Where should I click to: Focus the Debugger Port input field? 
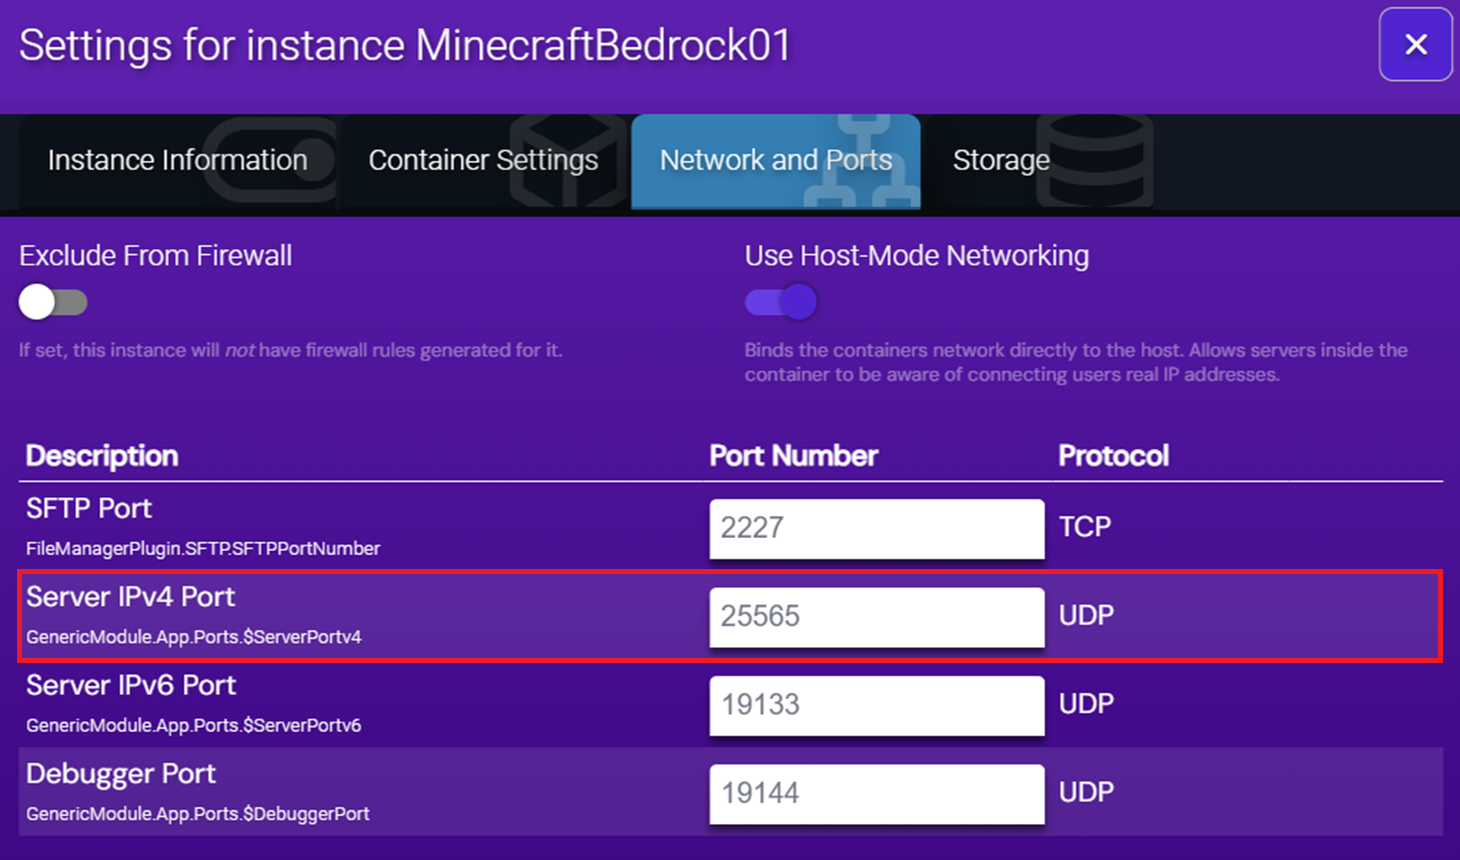click(876, 794)
